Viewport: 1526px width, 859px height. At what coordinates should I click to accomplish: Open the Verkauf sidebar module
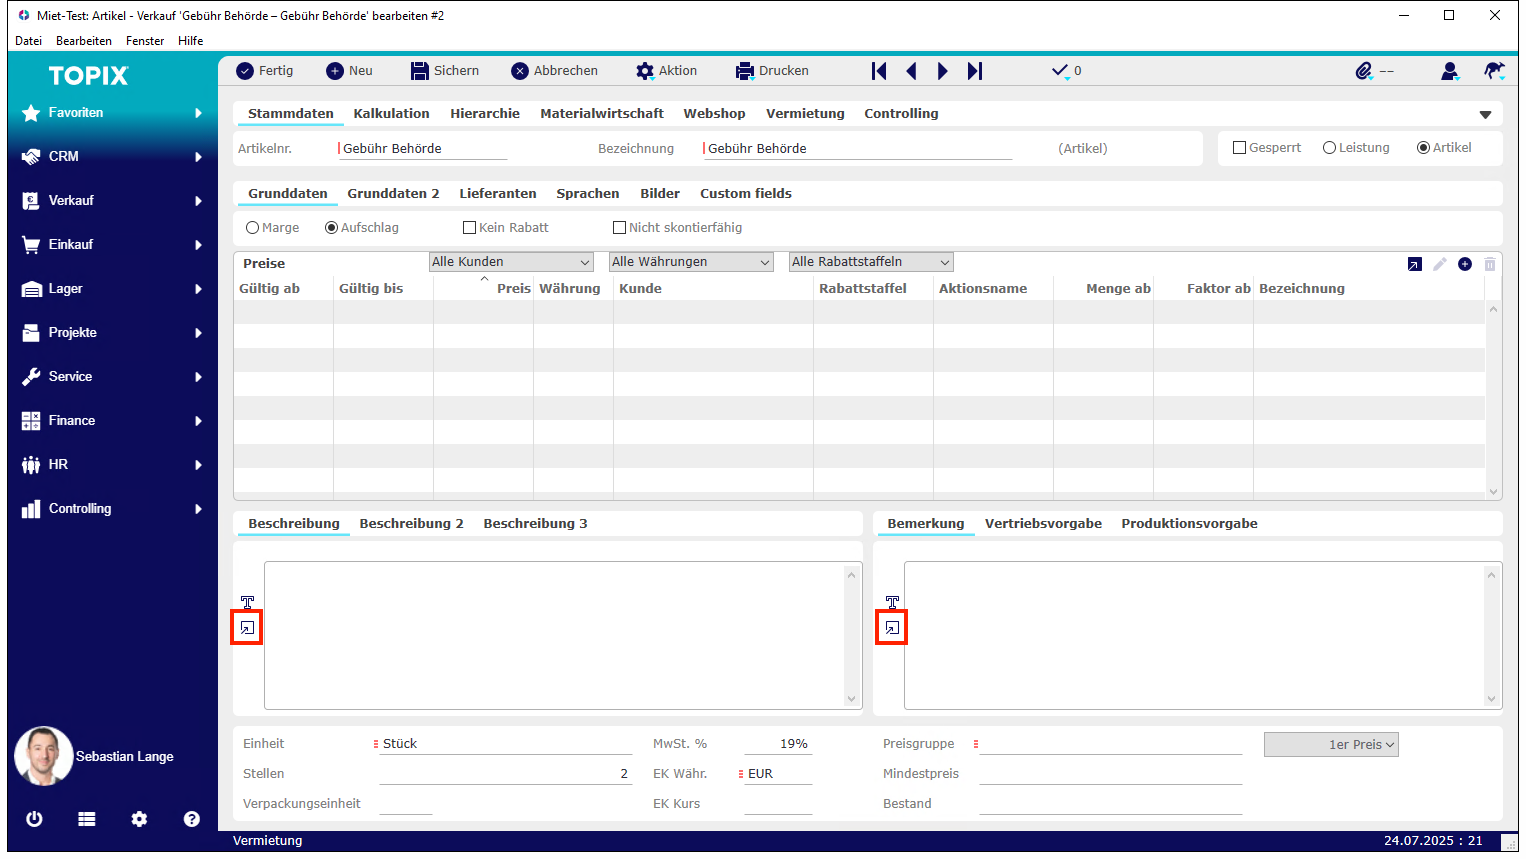coord(112,201)
